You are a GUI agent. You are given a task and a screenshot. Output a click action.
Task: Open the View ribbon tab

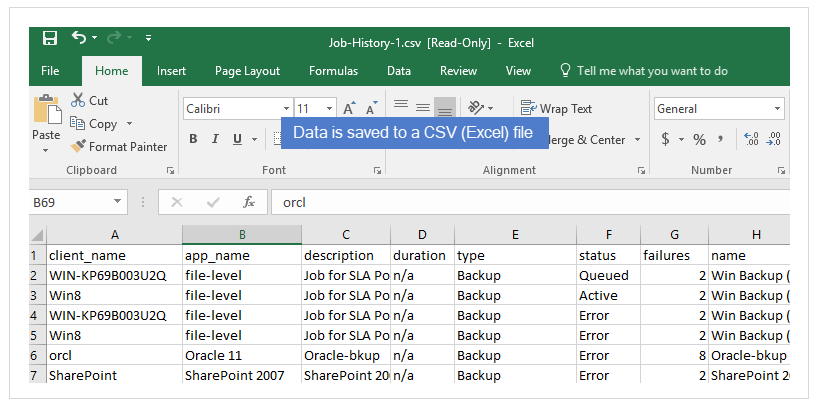pyautogui.click(x=518, y=71)
